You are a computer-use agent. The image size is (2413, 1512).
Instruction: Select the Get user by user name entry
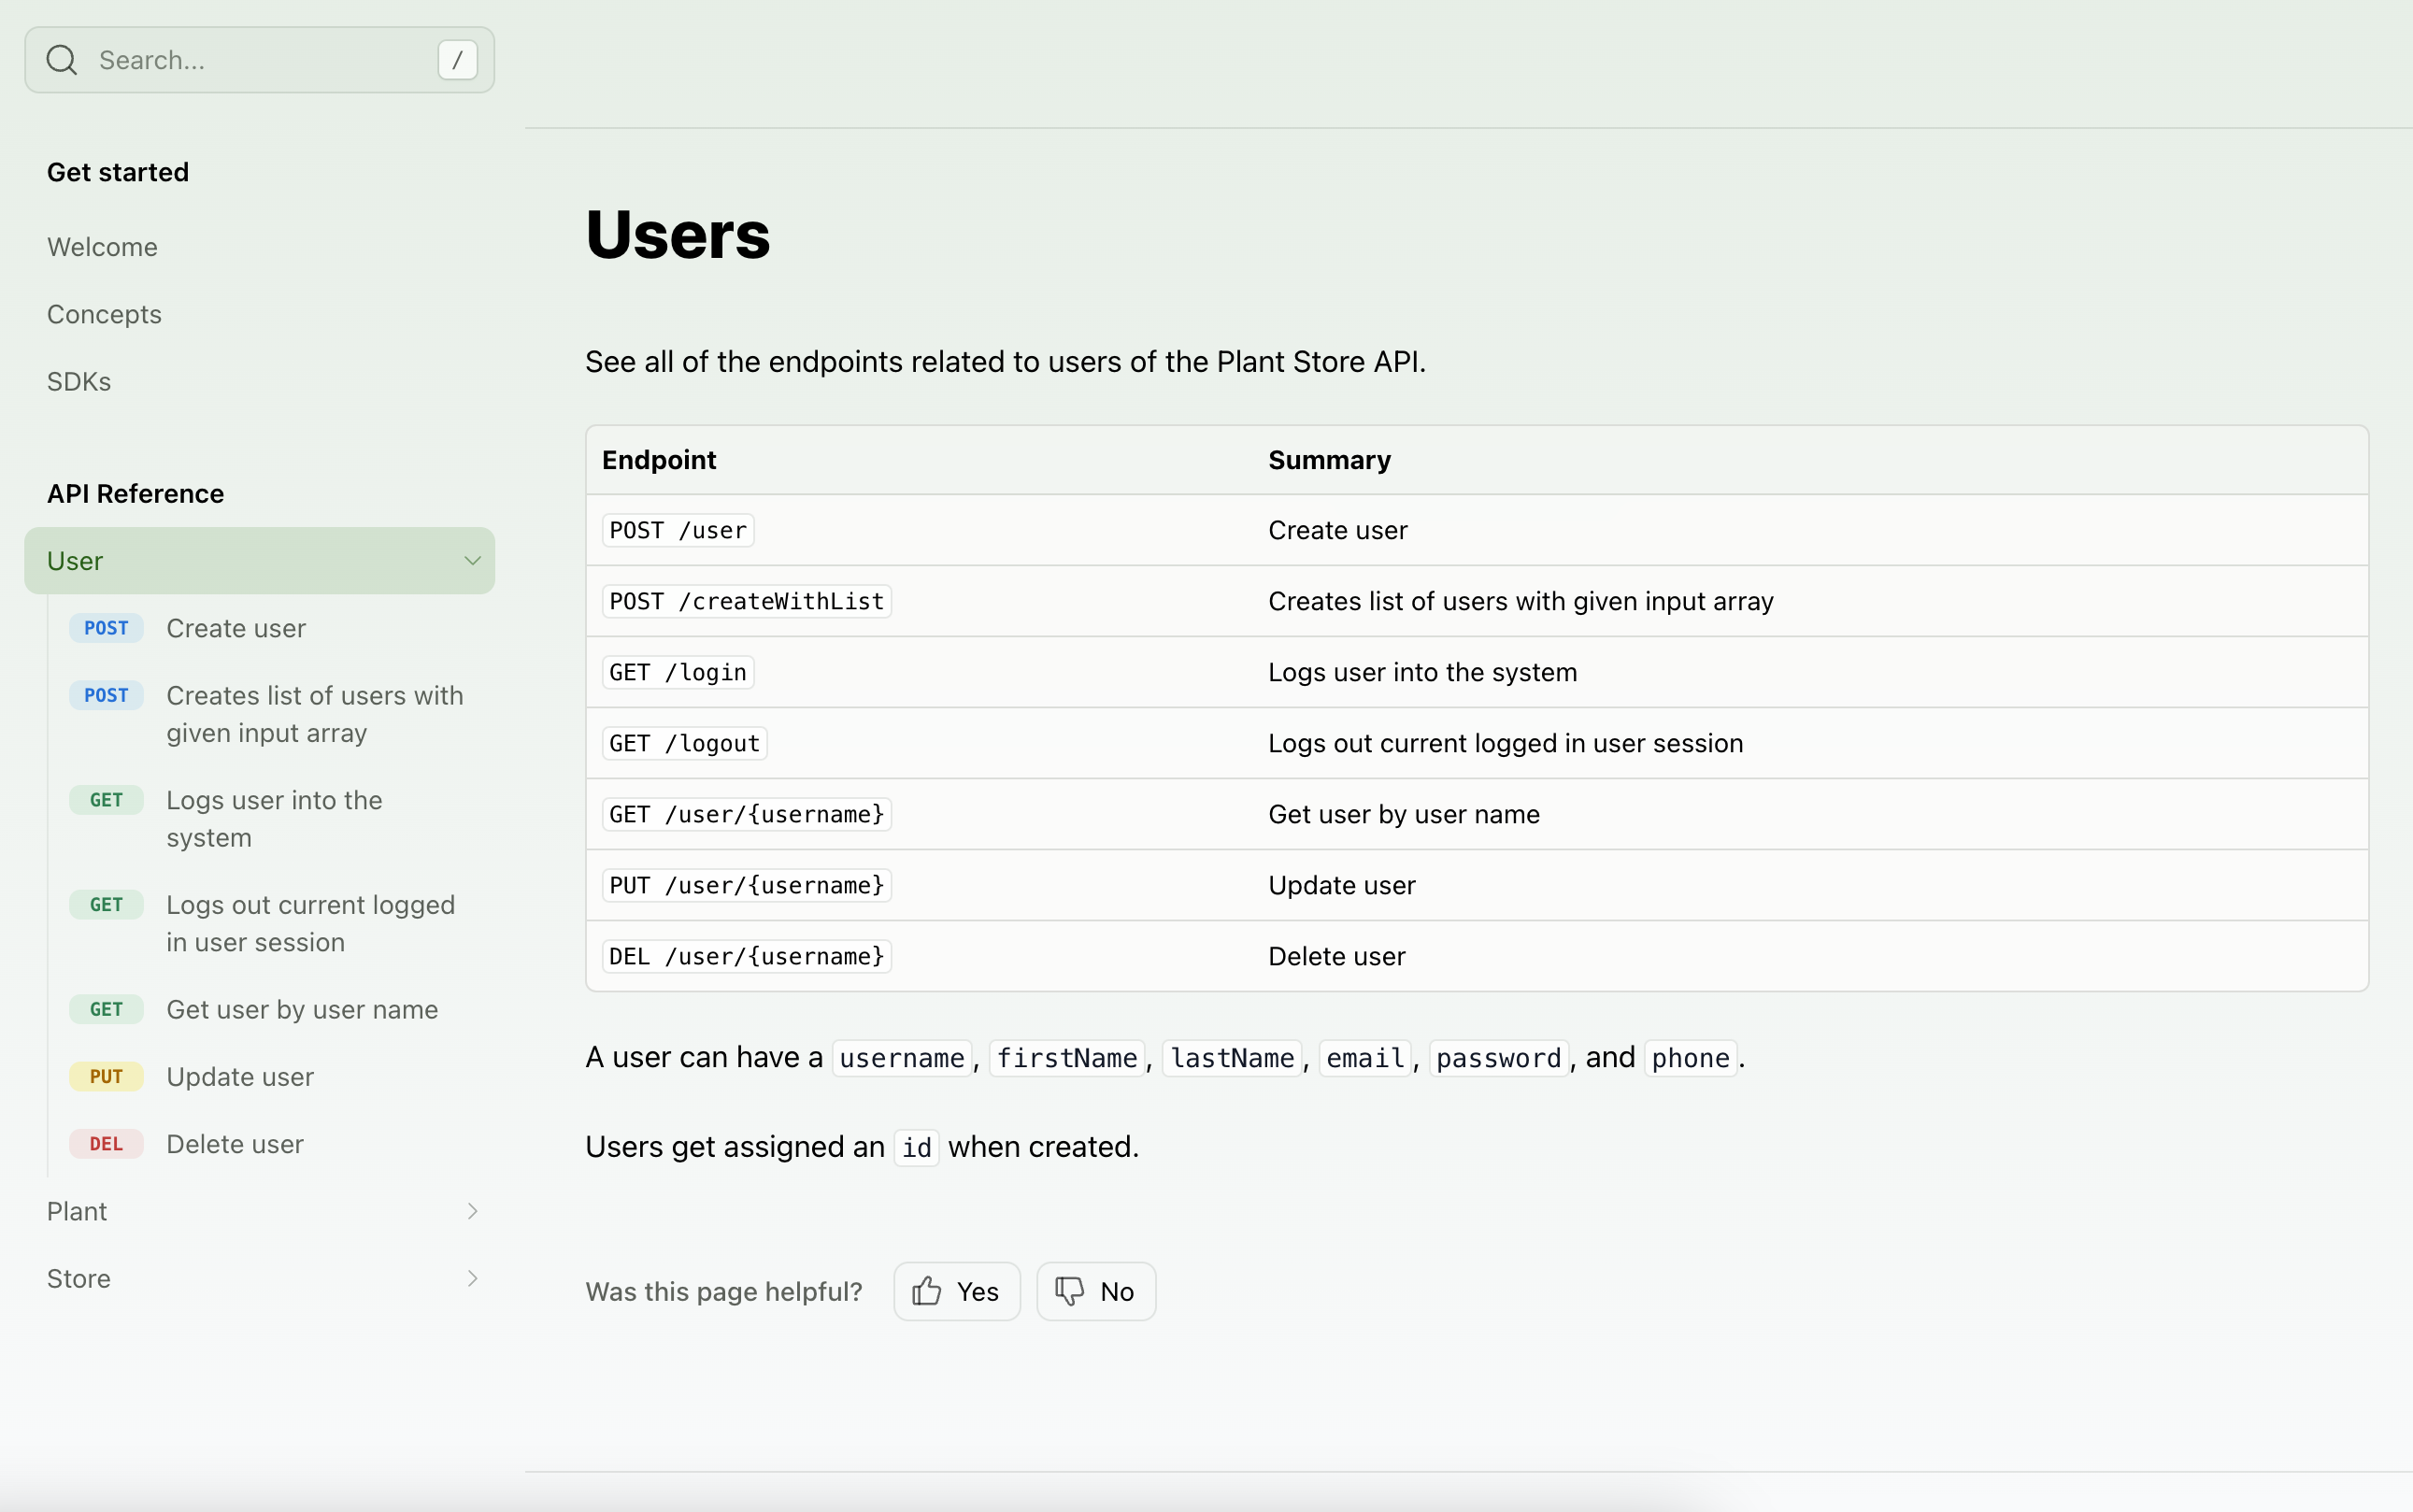click(x=301, y=1009)
